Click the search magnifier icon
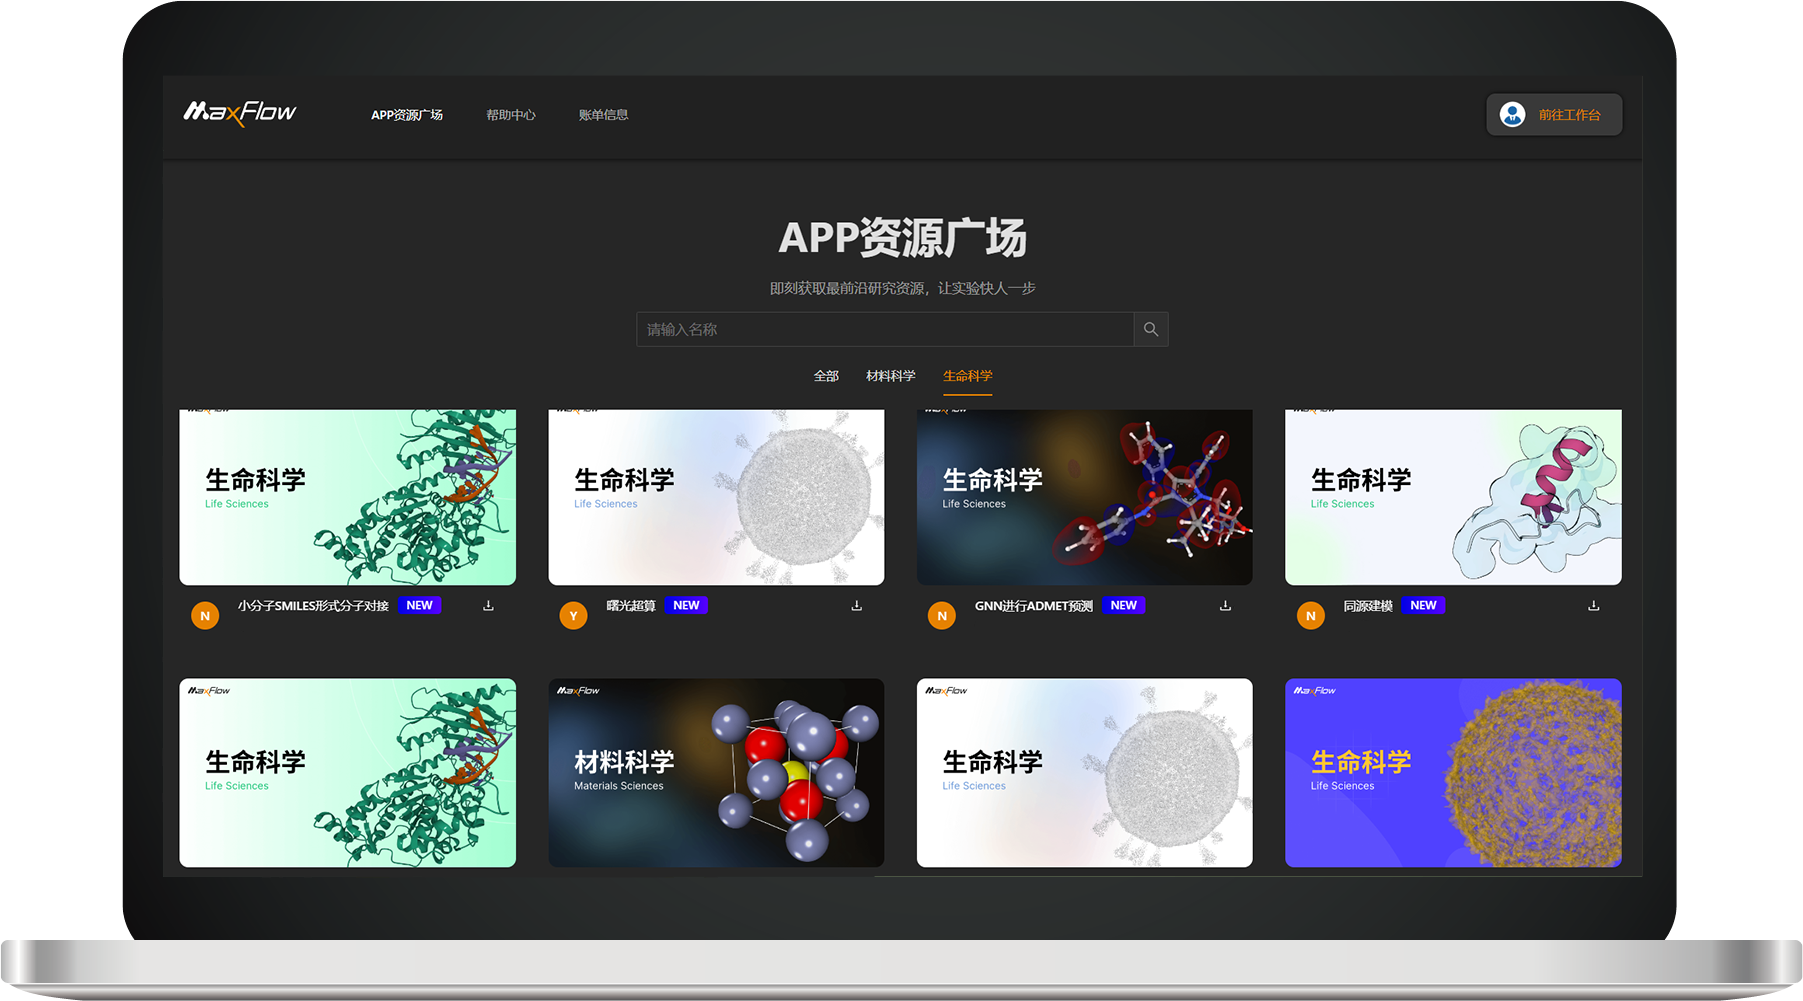The height and width of the screenshot is (1001, 1803). (x=1150, y=329)
